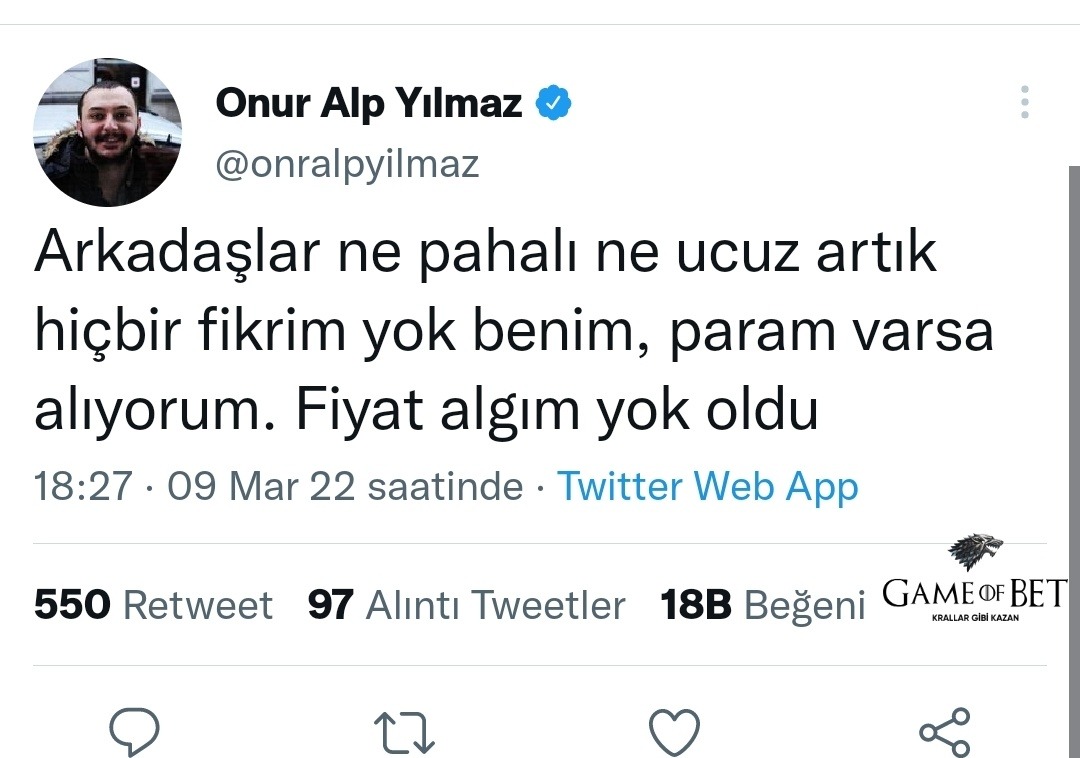Screen dimensions: 1080x758
Task: Open Onur Alp Yılmaz's profile picture
Action: pyautogui.click(x=108, y=132)
